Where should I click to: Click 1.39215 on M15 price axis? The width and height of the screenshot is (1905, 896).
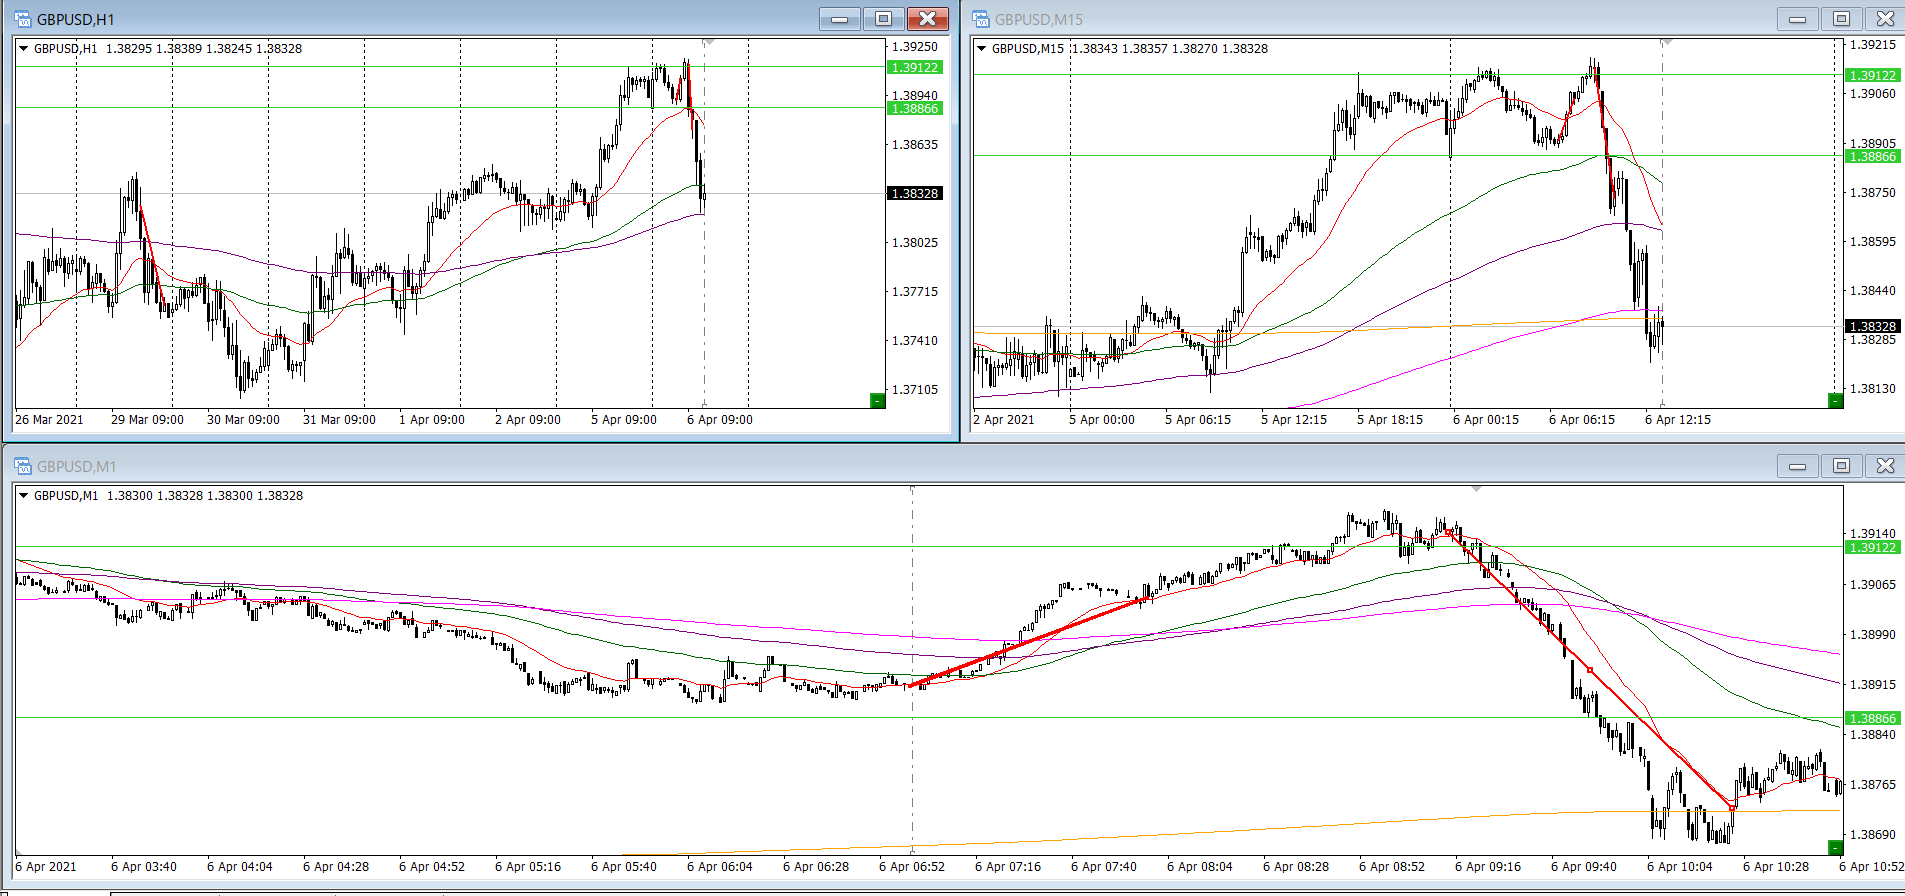tap(1873, 44)
